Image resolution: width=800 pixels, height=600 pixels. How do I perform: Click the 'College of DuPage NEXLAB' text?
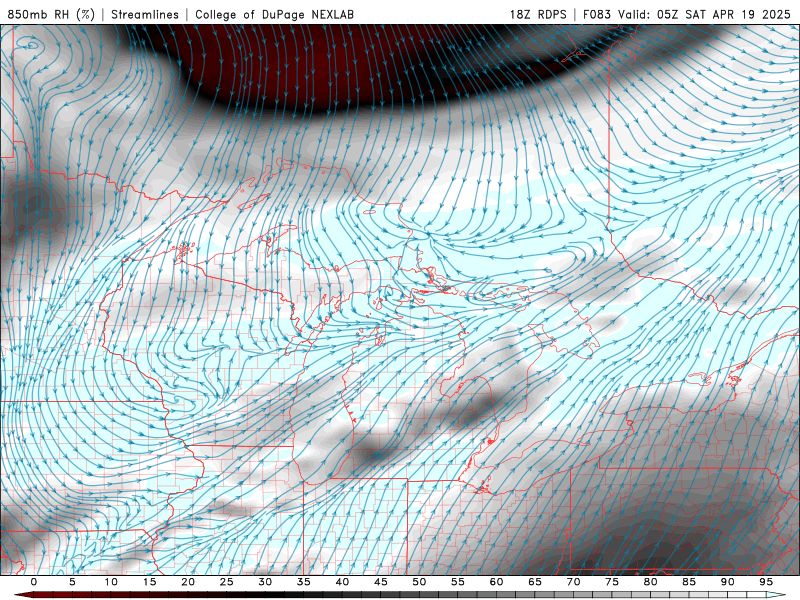coord(274,14)
